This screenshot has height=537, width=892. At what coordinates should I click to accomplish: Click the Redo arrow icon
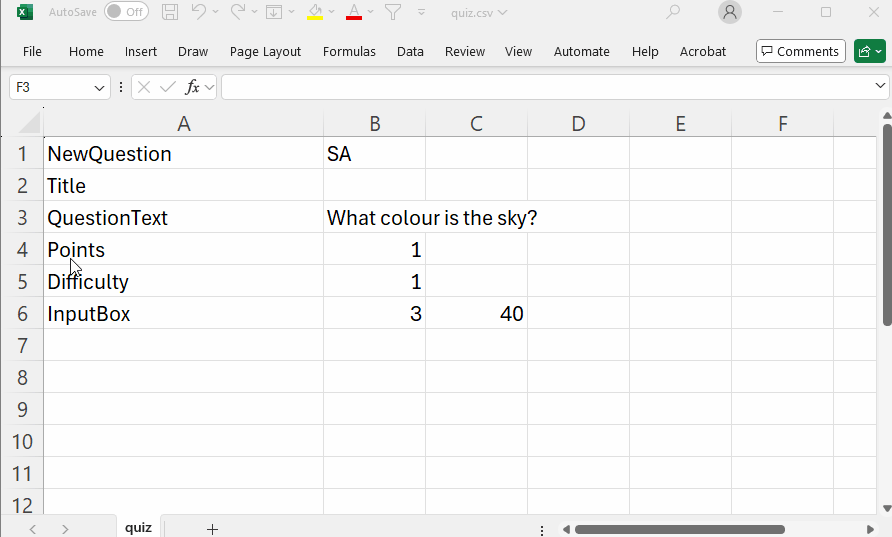pos(238,12)
